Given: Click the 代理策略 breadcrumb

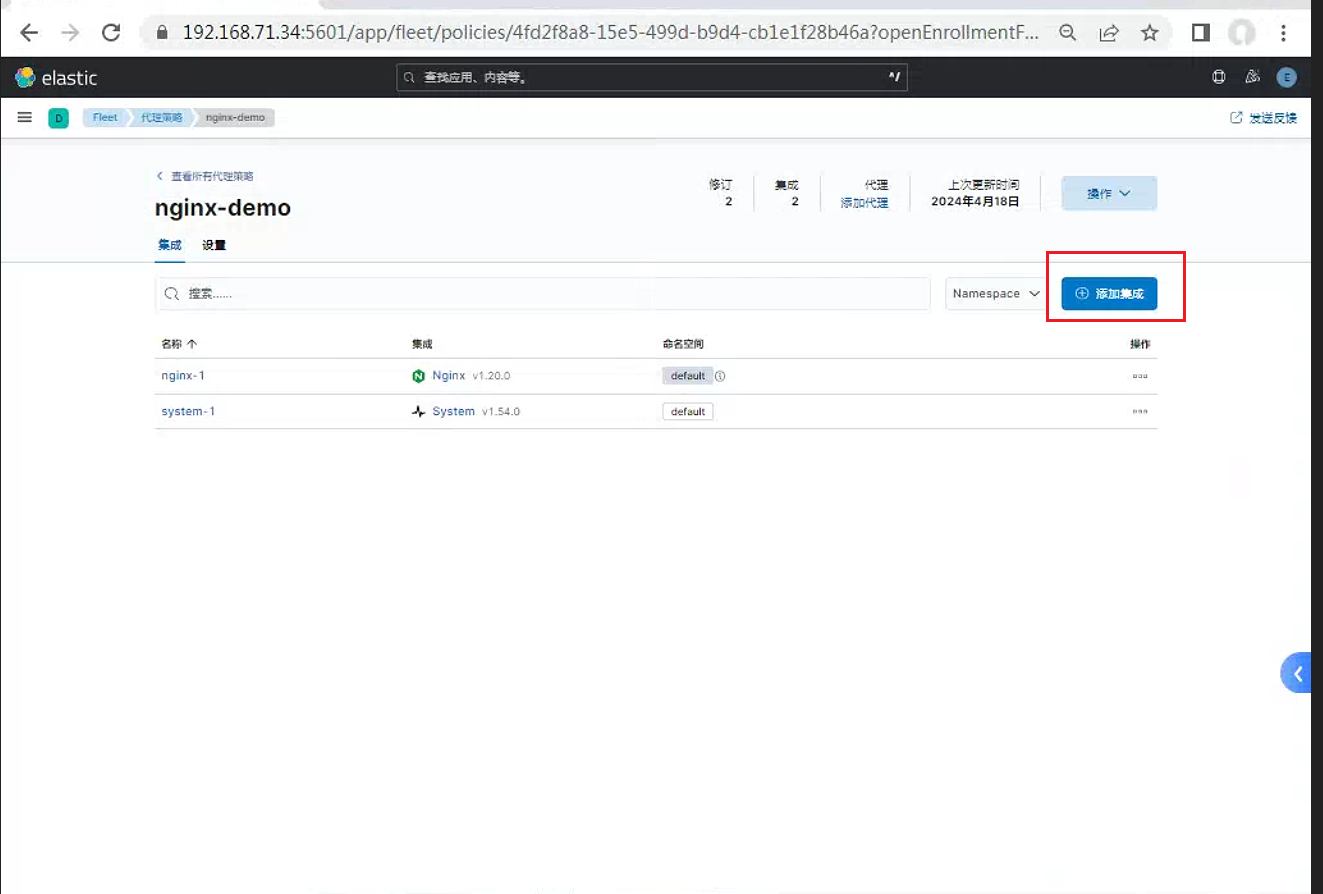Looking at the screenshot, I should [161, 118].
